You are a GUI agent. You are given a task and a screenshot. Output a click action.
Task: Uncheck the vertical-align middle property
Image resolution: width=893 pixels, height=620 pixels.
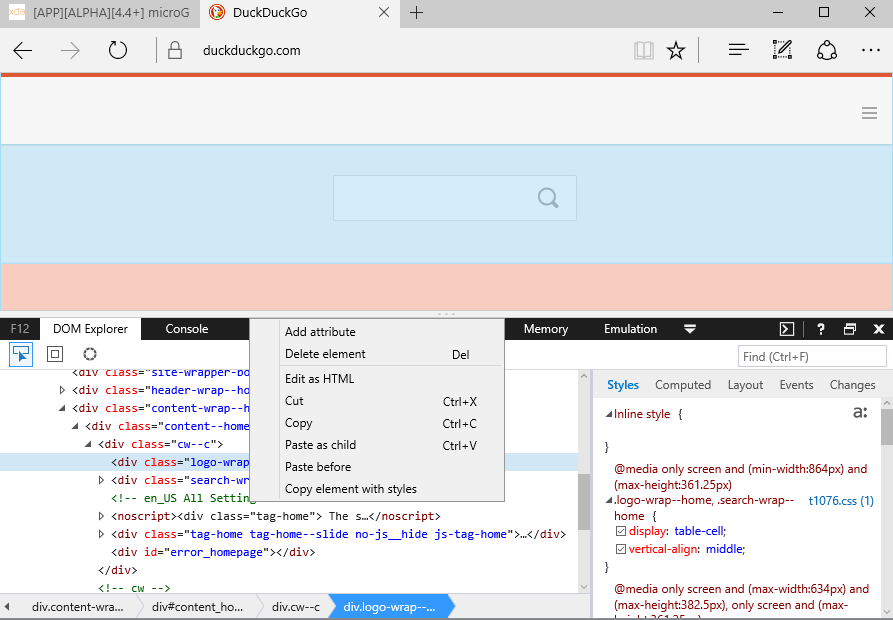(621, 549)
